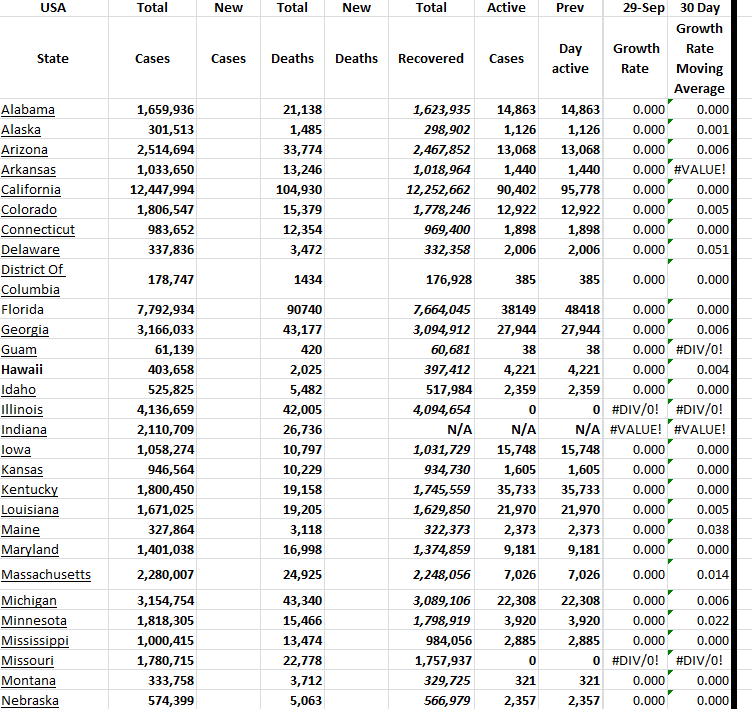Image resolution: width=752 pixels, height=709 pixels.
Task: Select Florida total cases cell 7,792,934
Action: [x=165, y=310]
